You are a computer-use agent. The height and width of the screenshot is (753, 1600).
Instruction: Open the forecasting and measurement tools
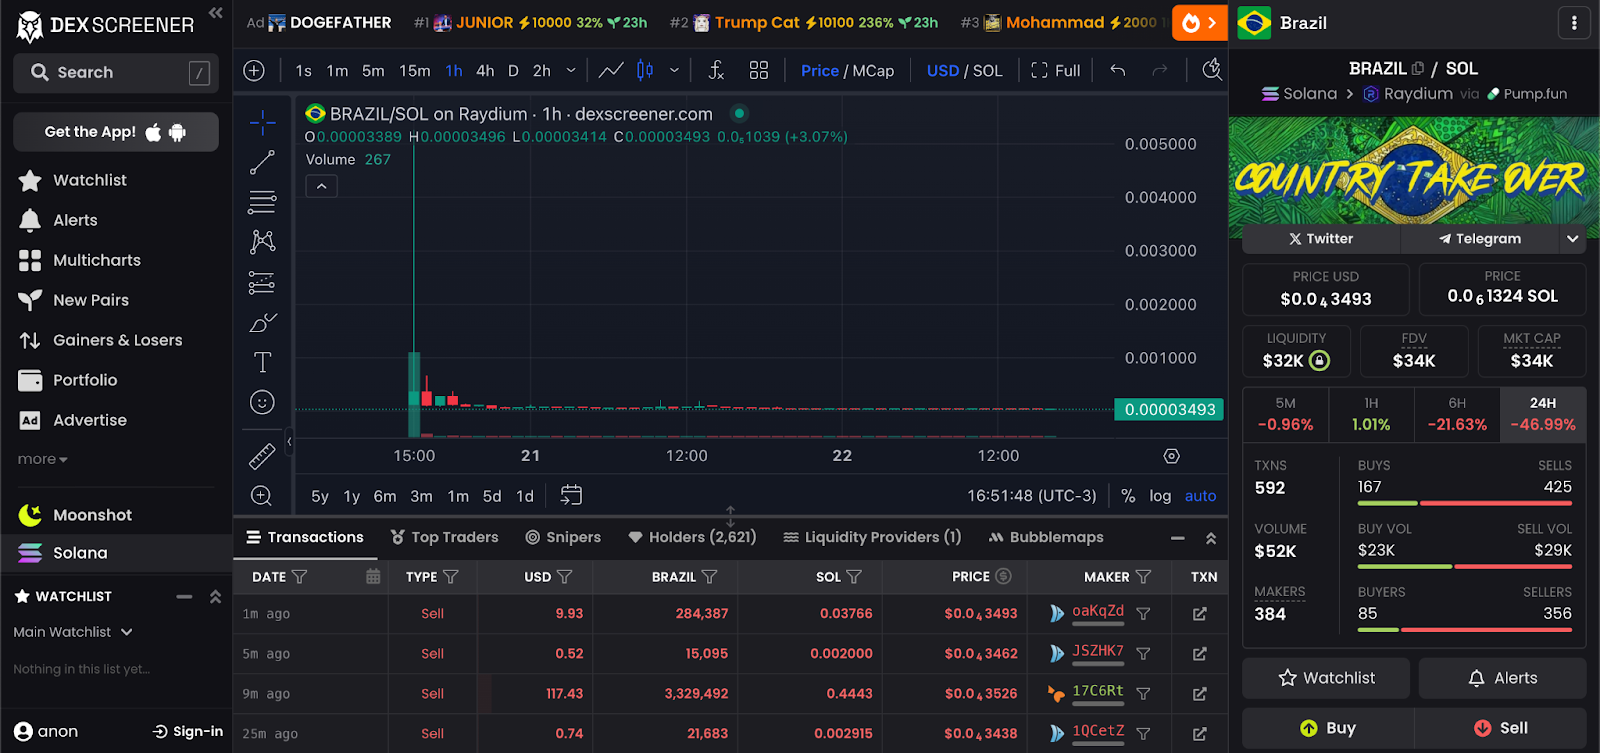pos(262,283)
